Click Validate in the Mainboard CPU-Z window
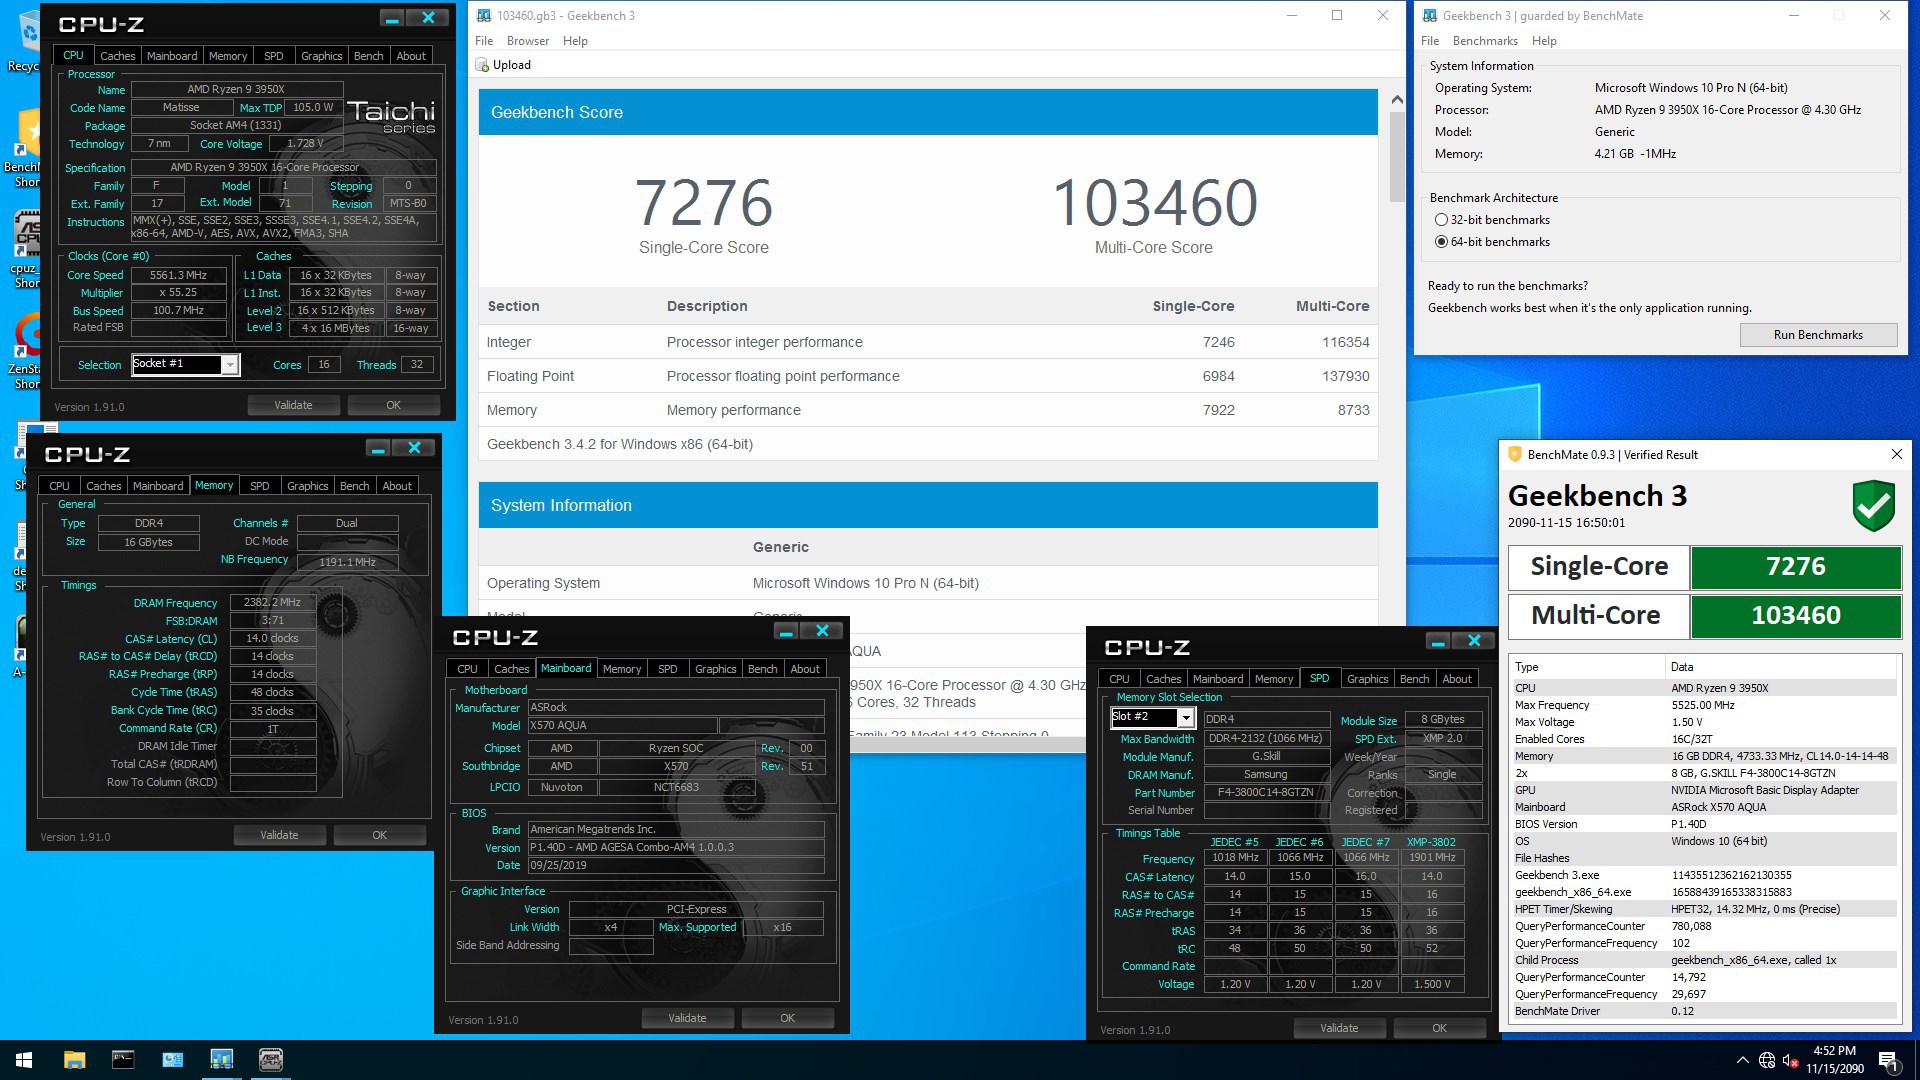Screen dimensions: 1920x1080 click(687, 1018)
